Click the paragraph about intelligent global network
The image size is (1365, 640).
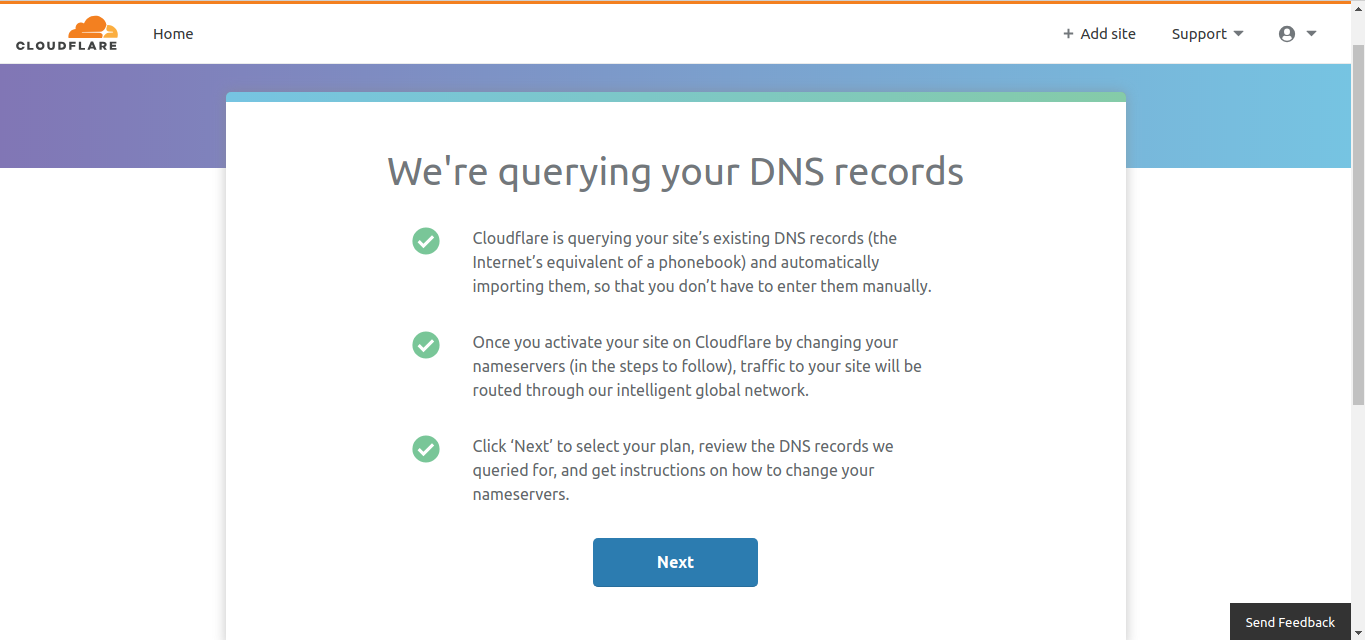[x=697, y=366]
